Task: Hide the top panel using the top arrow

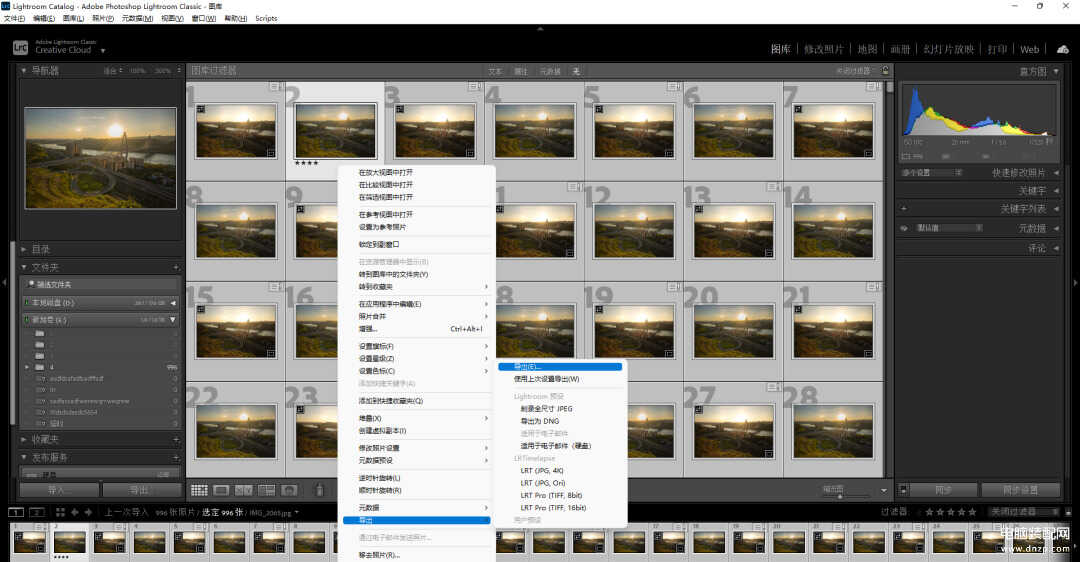Action: click(540, 29)
